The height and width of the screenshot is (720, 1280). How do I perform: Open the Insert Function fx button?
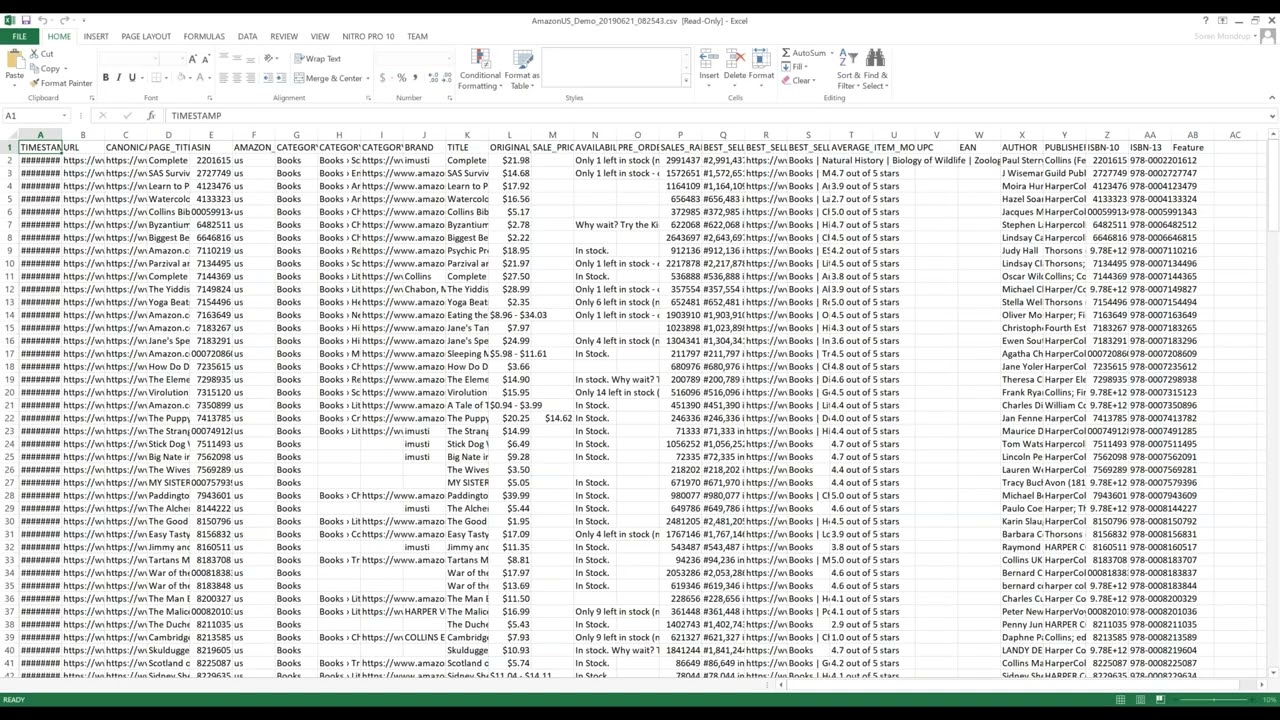coord(151,116)
